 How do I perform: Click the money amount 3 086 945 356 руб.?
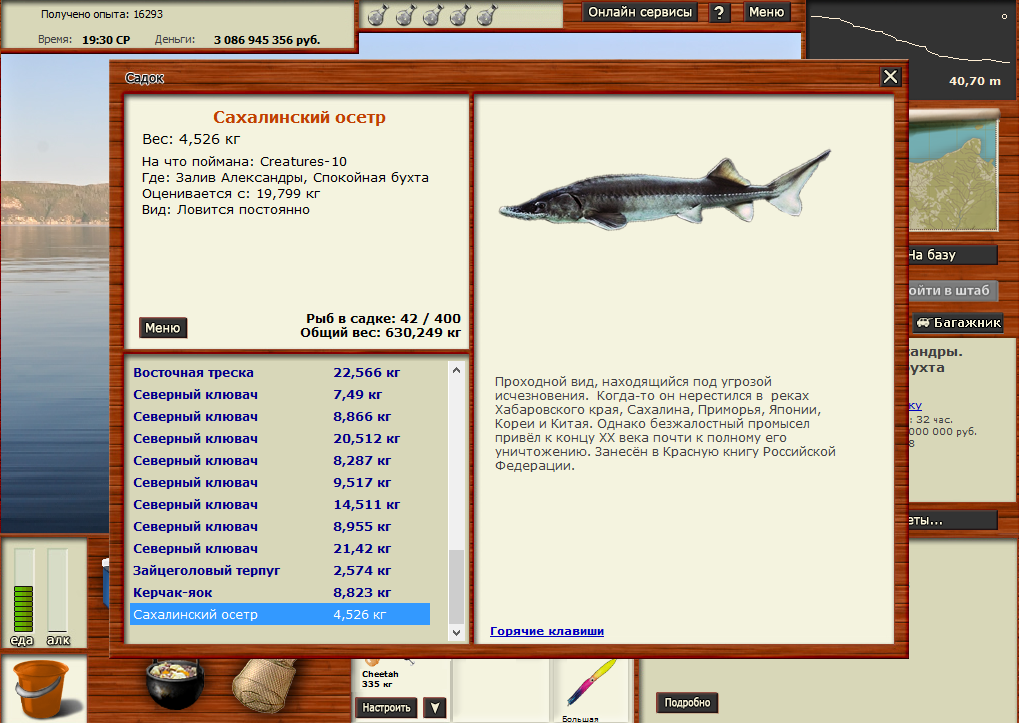click(x=267, y=40)
